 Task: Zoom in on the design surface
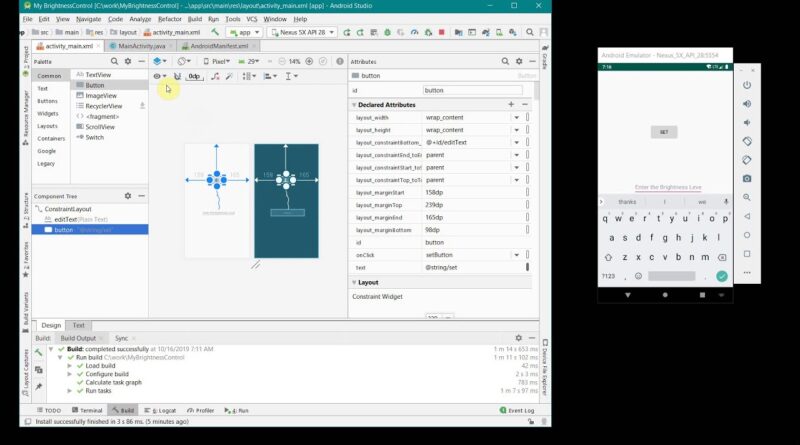(309, 61)
